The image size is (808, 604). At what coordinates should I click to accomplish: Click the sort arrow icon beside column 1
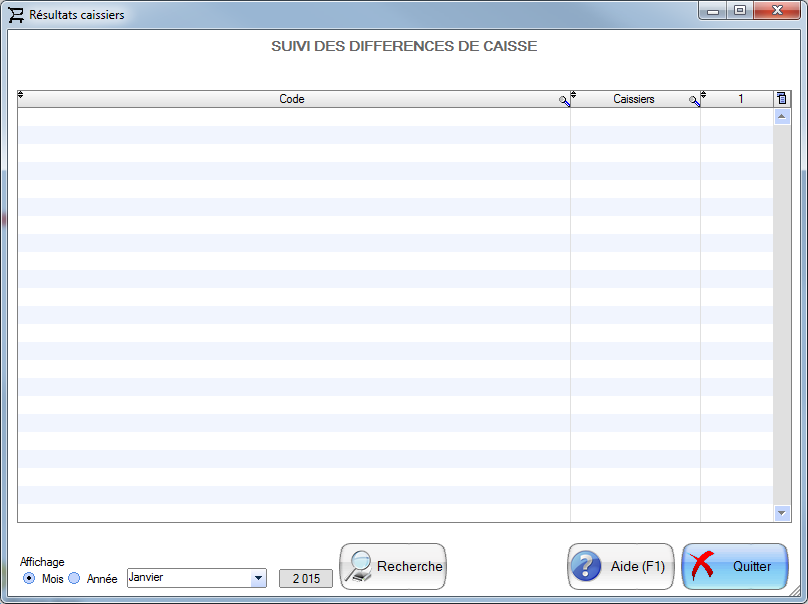[x=703, y=96]
